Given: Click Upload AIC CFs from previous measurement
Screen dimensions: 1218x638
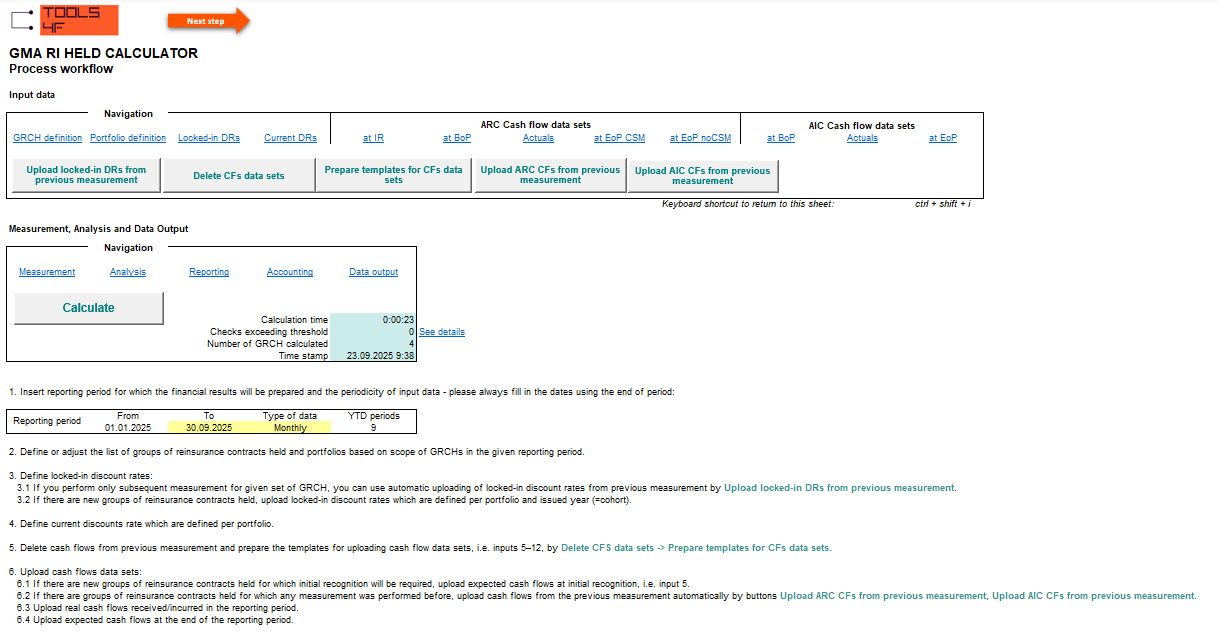Looking at the screenshot, I should click(x=702, y=176).
